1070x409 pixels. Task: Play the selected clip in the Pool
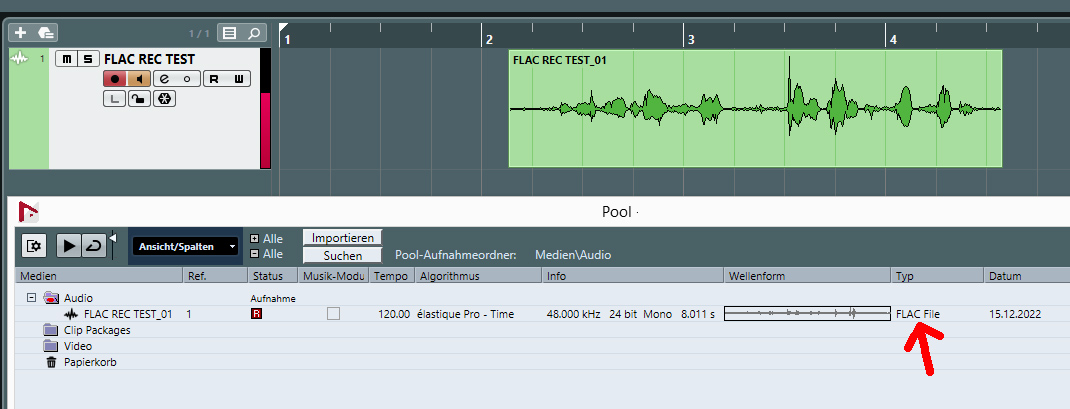point(69,245)
